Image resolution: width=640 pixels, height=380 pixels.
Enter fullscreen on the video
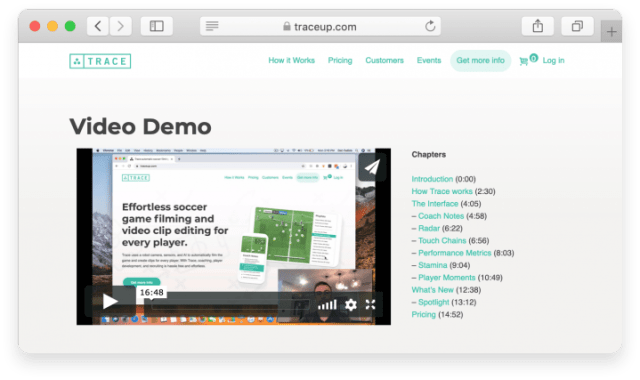point(370,304)
